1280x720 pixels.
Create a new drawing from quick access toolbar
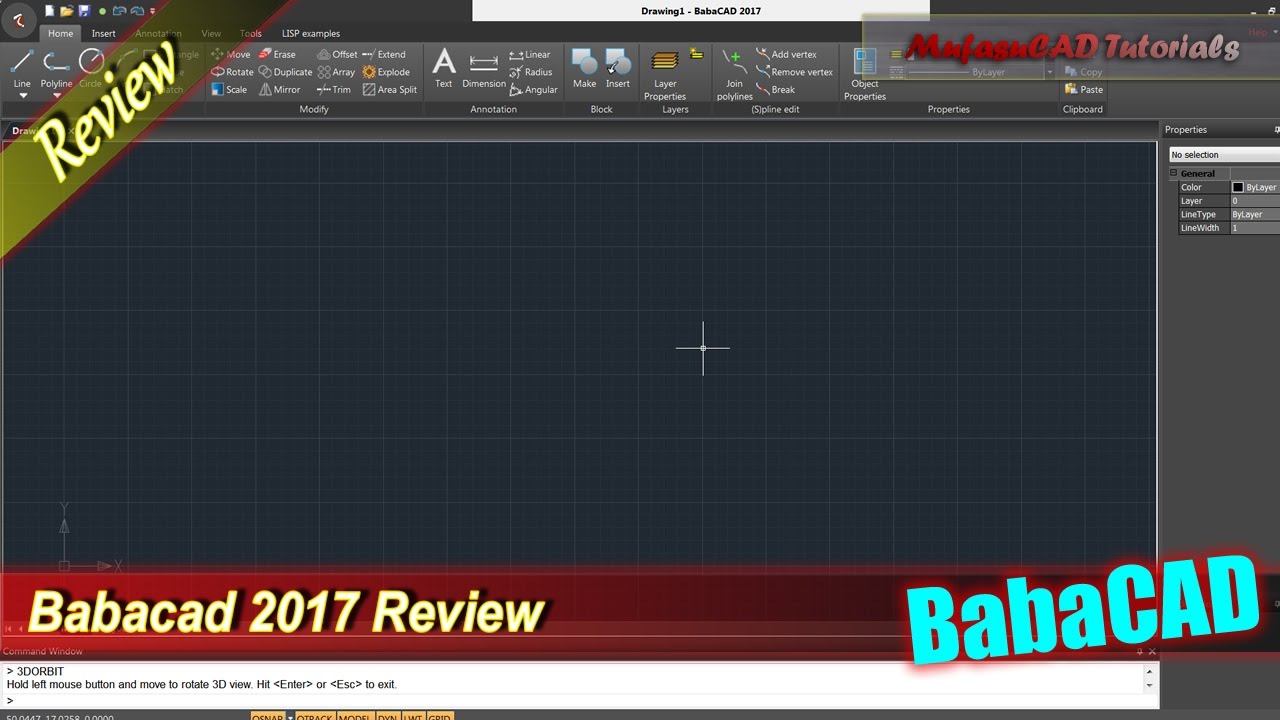coord(50,11)
